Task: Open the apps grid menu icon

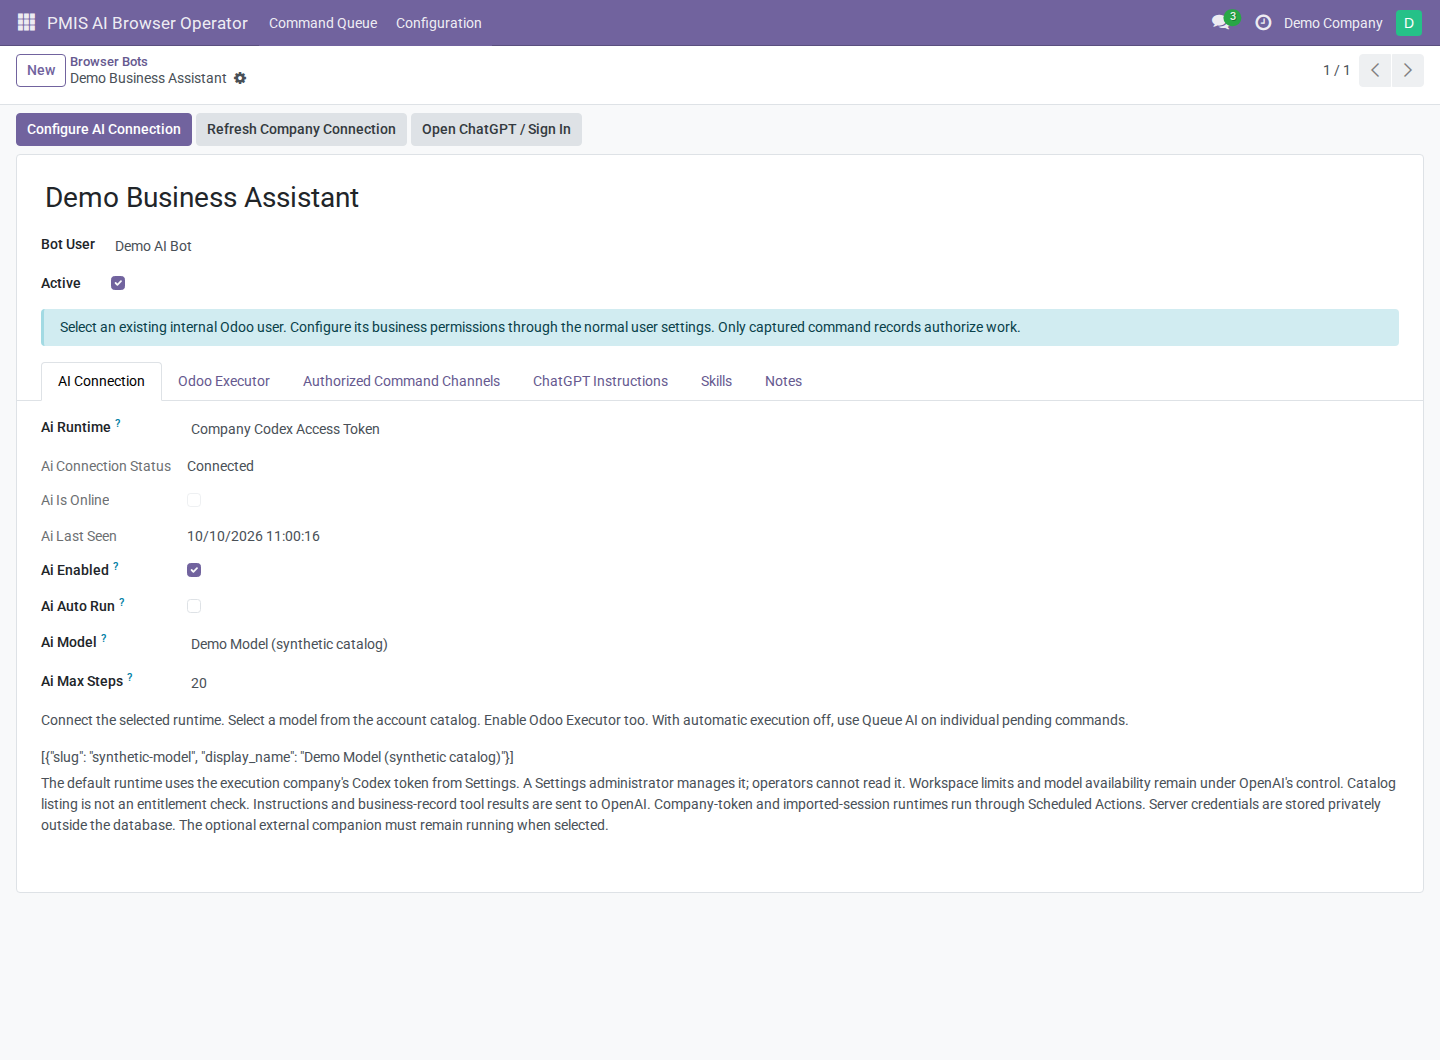Action: click(x=27, y=22)
